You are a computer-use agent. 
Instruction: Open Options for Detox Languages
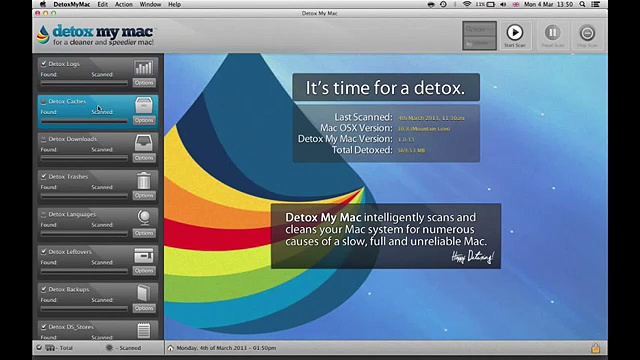[x=144, y=233]
